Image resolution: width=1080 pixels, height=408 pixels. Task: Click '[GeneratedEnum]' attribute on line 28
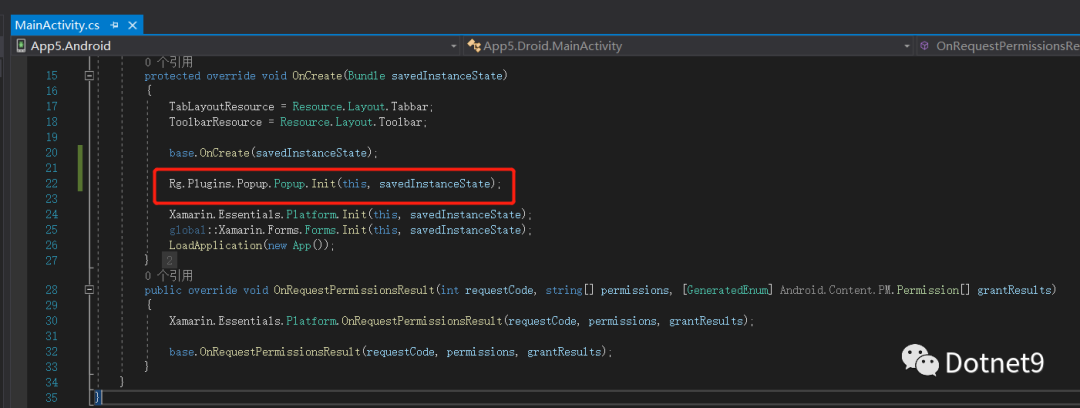728,290
